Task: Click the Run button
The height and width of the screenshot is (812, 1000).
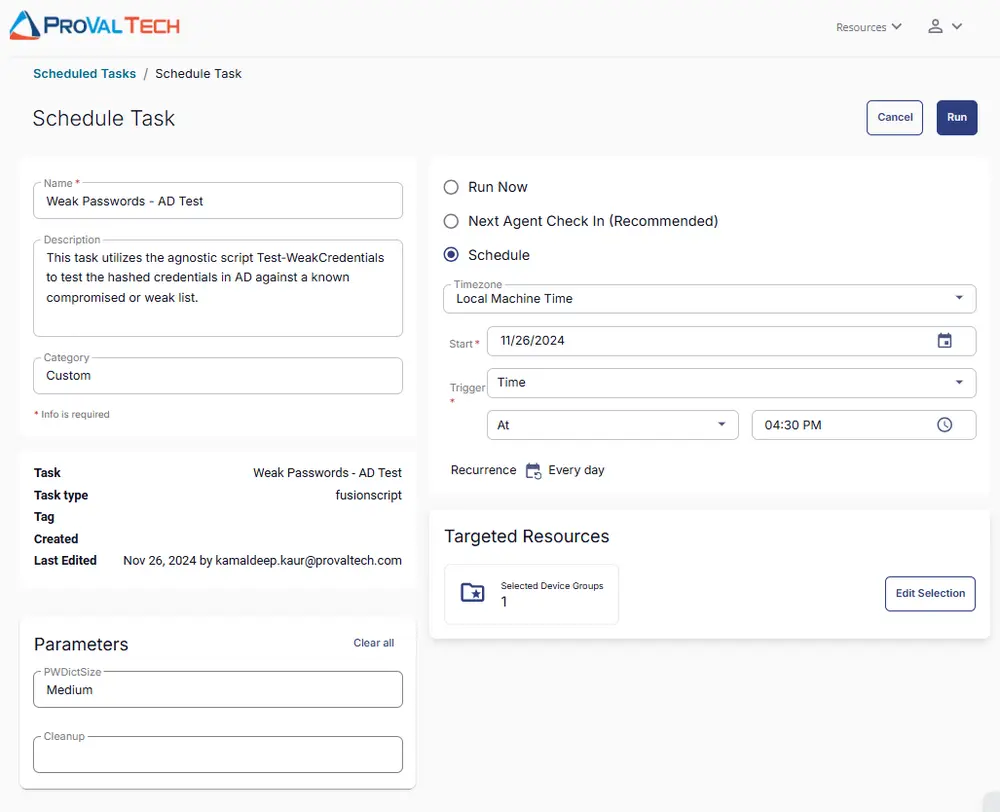Action: 957,117
